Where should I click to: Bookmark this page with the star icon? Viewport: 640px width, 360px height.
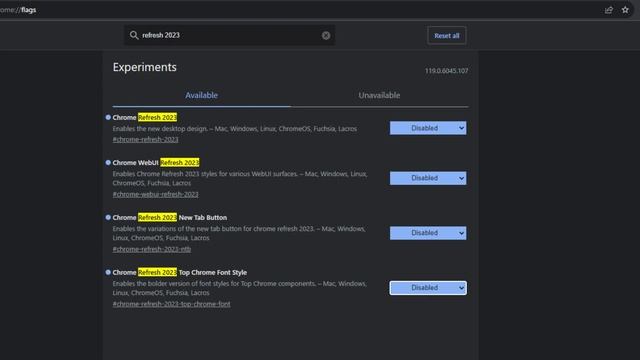coord(625,10)
